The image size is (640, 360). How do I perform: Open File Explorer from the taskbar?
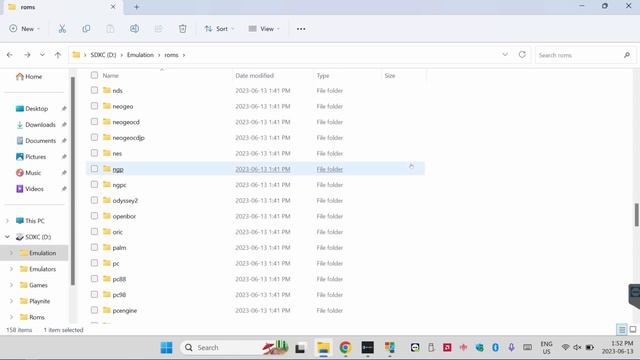tap(323, 347)
